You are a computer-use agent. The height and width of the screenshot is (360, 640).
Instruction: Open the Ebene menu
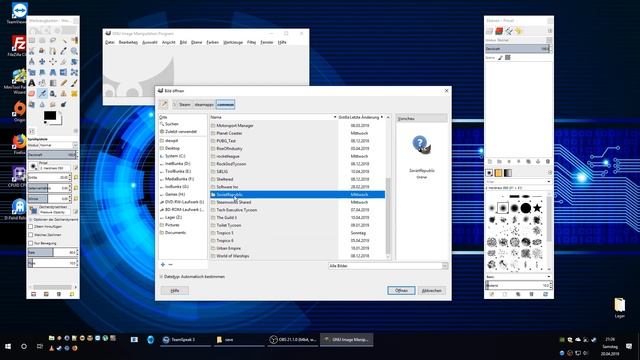[197, 42]
